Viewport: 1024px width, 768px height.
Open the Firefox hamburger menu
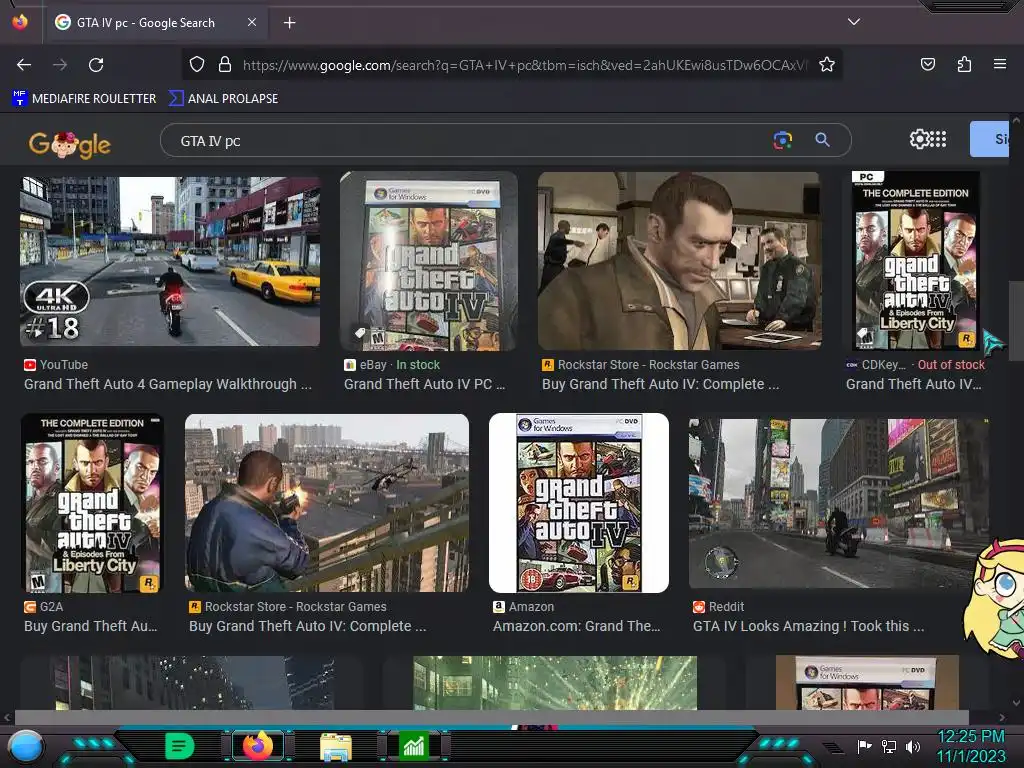click(x=1000, y=64)
